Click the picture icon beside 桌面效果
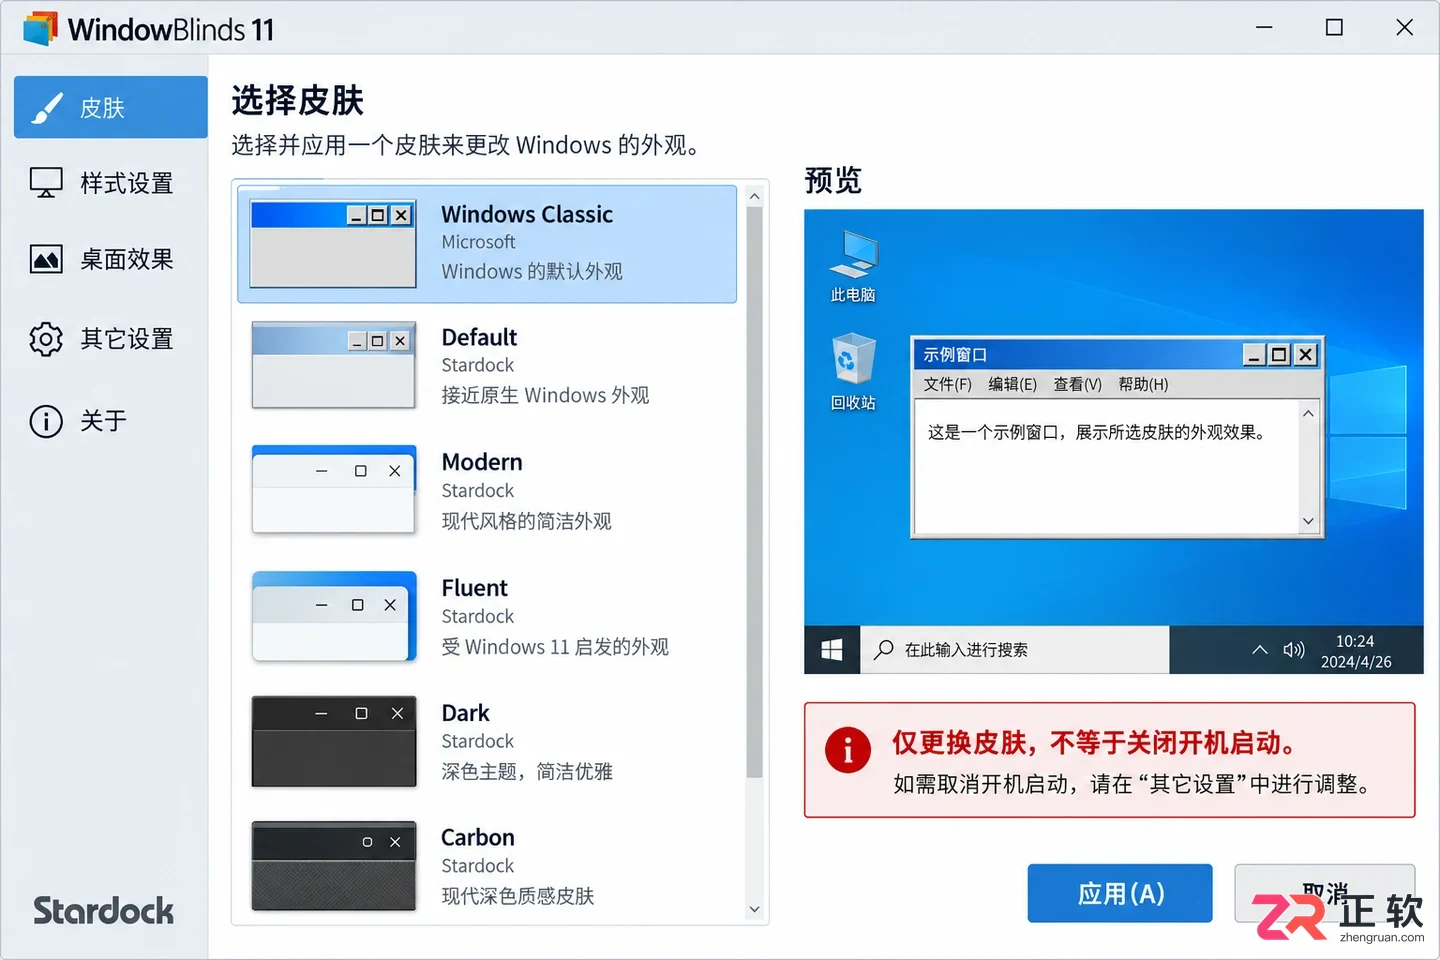Screen dimensions: 1440x960 [46, 260]
